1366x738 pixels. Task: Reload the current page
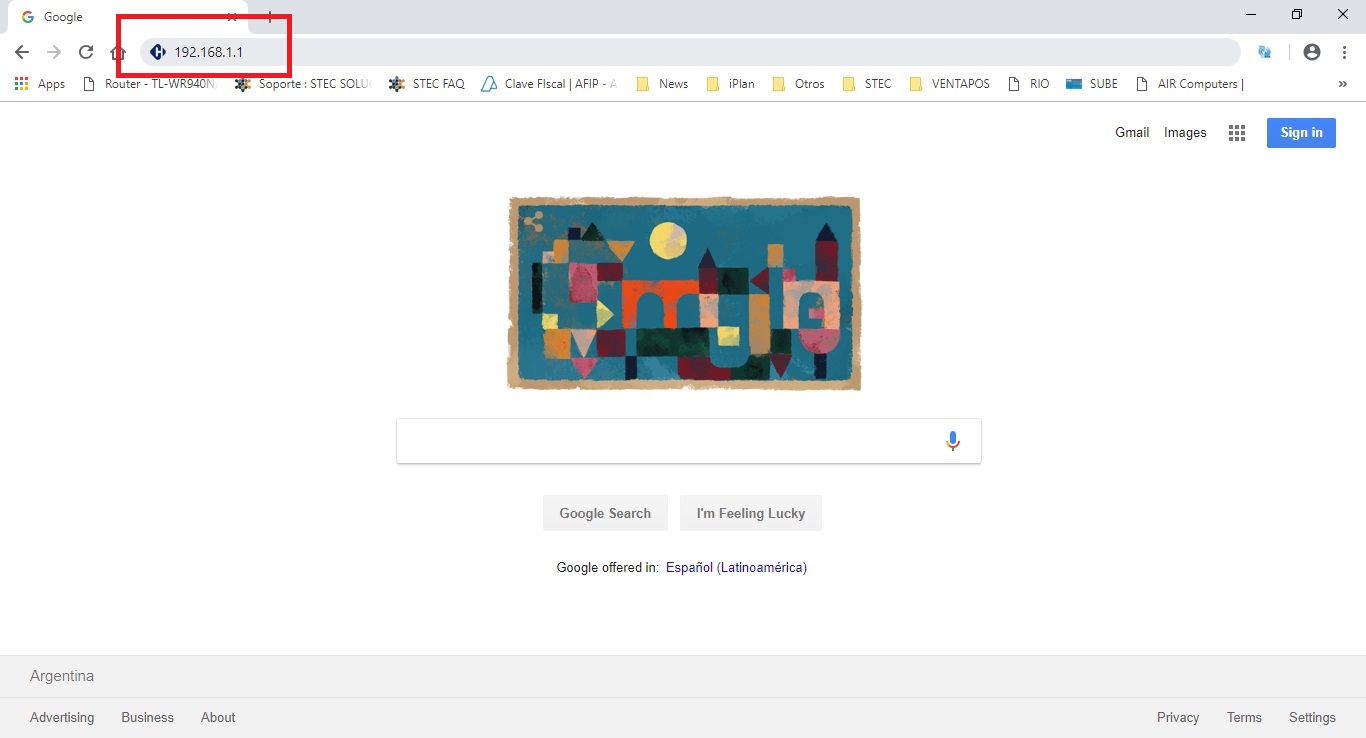point(86,52)
